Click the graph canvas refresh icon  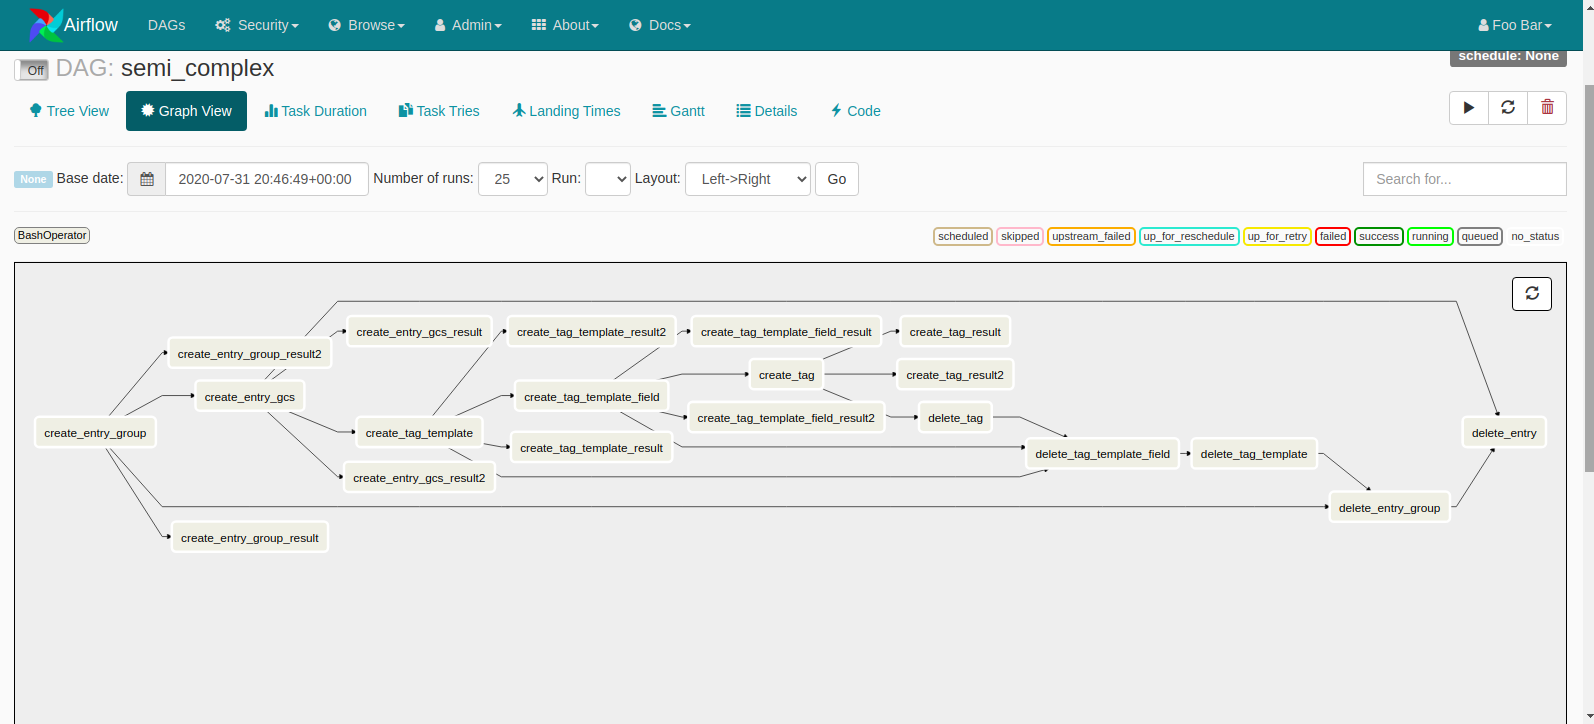coord(1531,294)
